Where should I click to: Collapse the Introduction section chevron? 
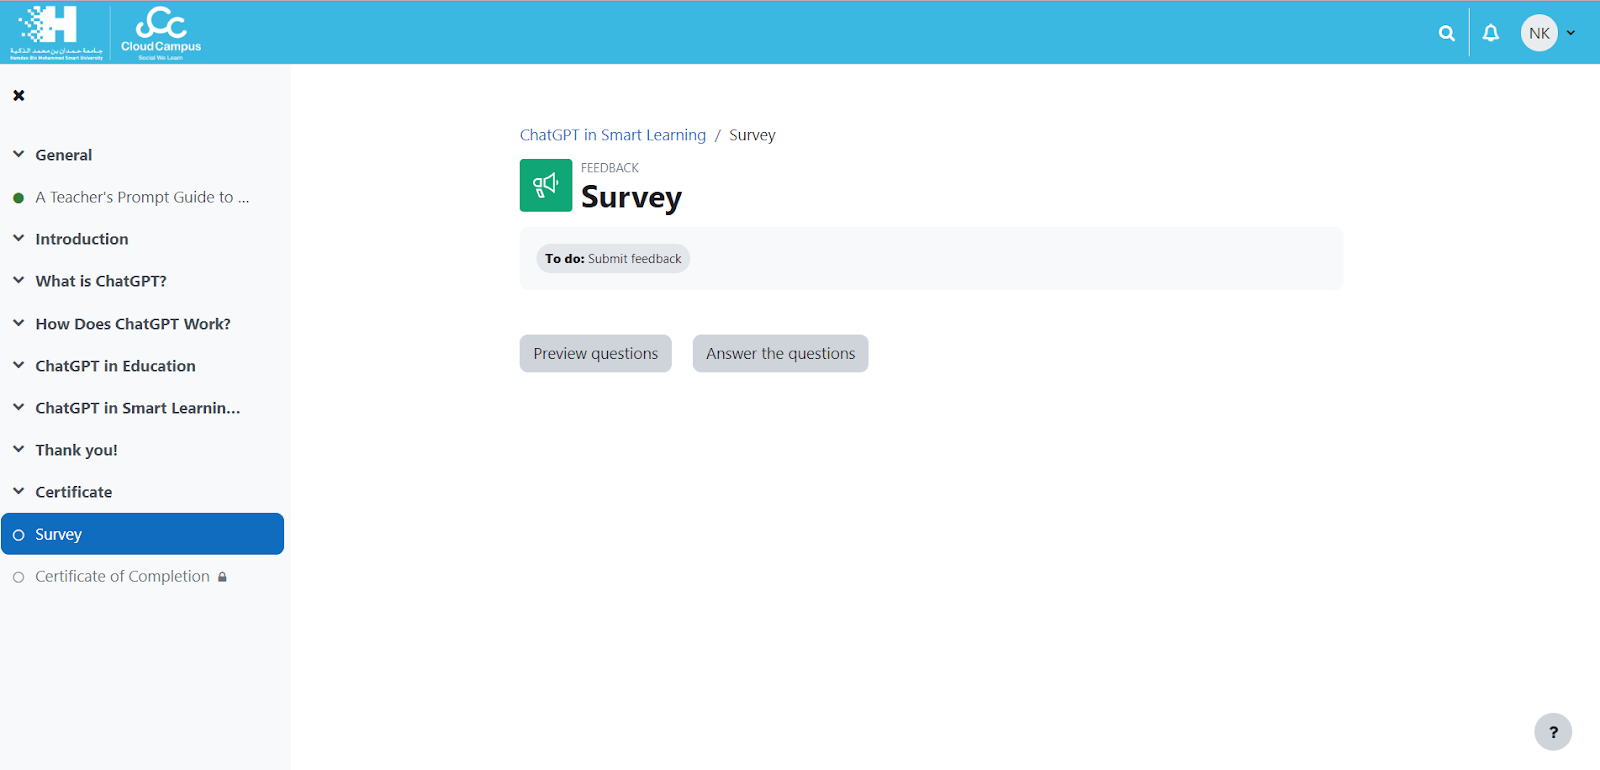(18, 238)
